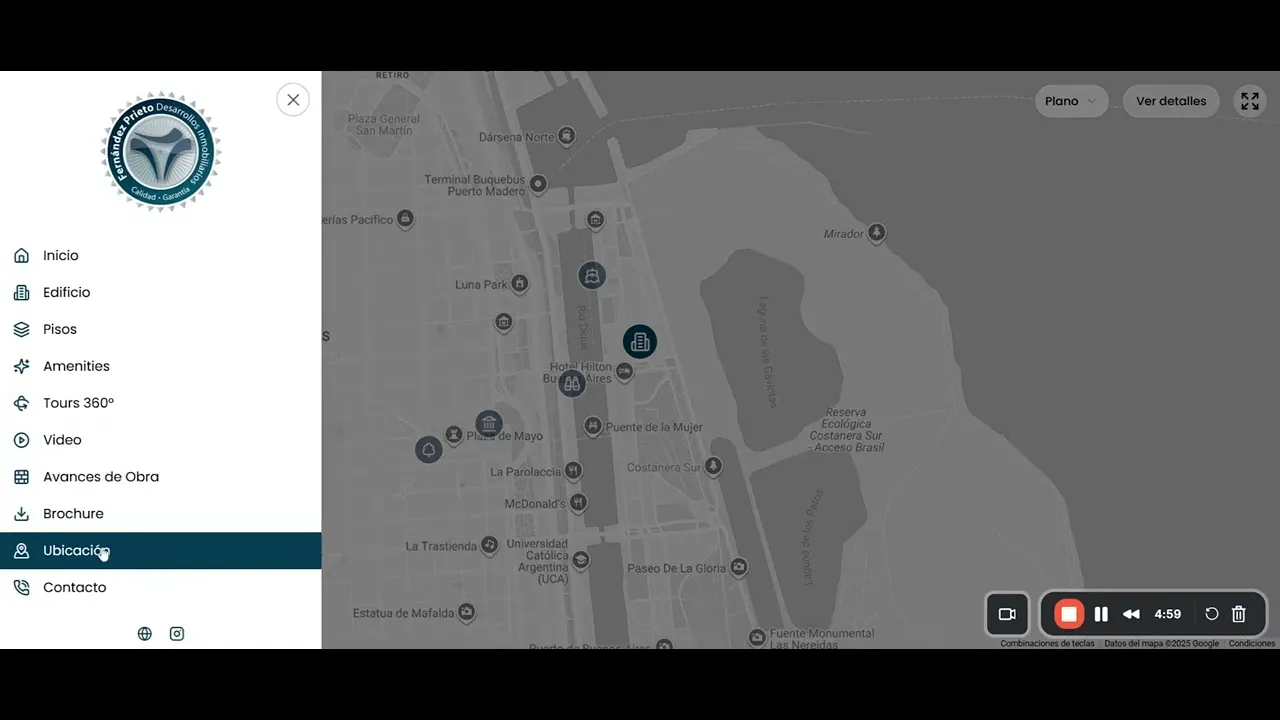Viewport: 1280px width, 720px height.
Task: Click Reserva Ecológica Costanera Sur label
Action: tap(846, 430)
